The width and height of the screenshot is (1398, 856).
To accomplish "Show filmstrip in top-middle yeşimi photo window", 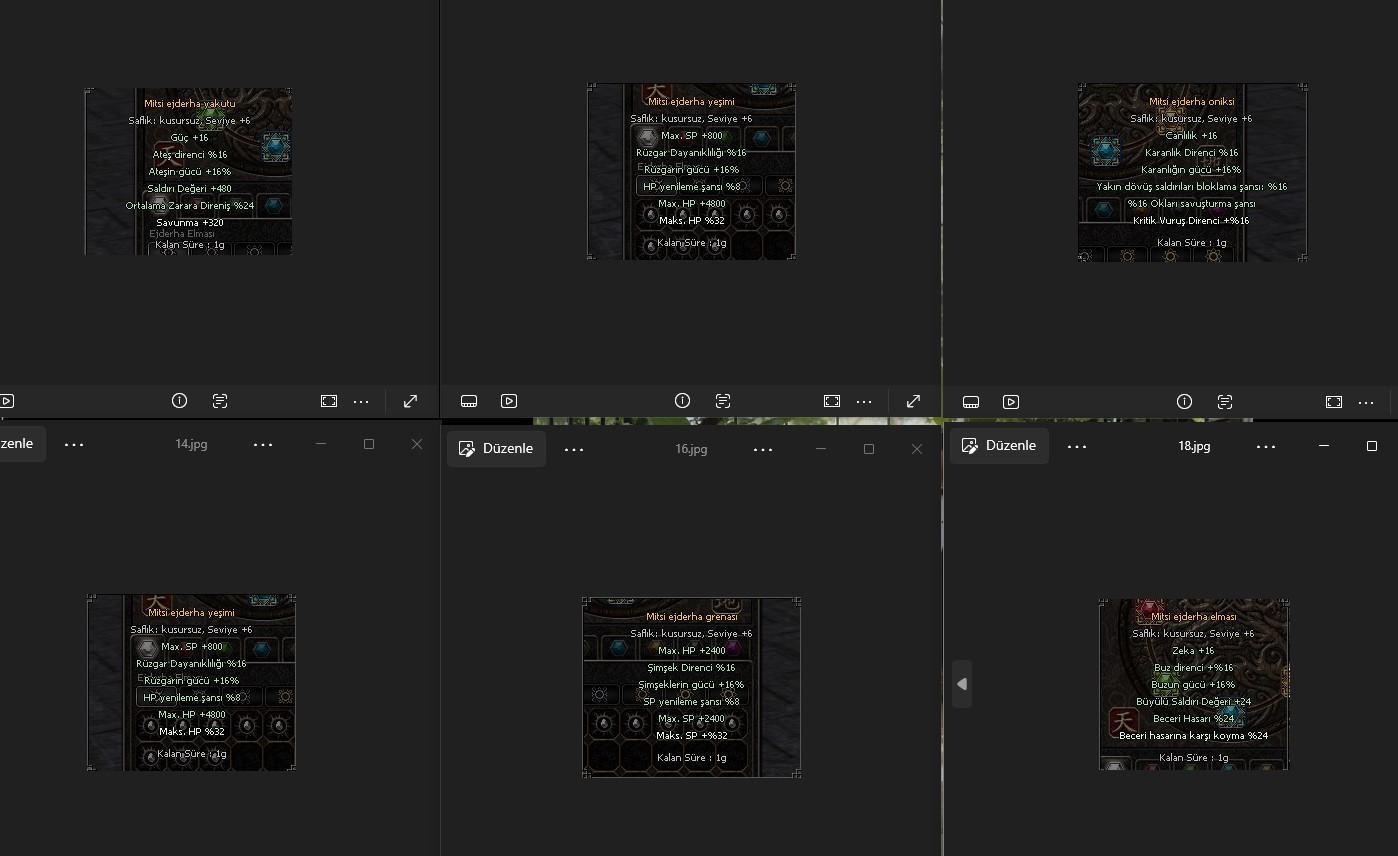I will coord(469,401).
